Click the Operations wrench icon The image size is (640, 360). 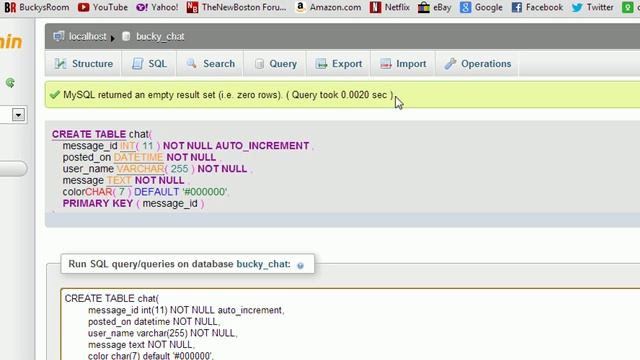[x=450, y=64]
